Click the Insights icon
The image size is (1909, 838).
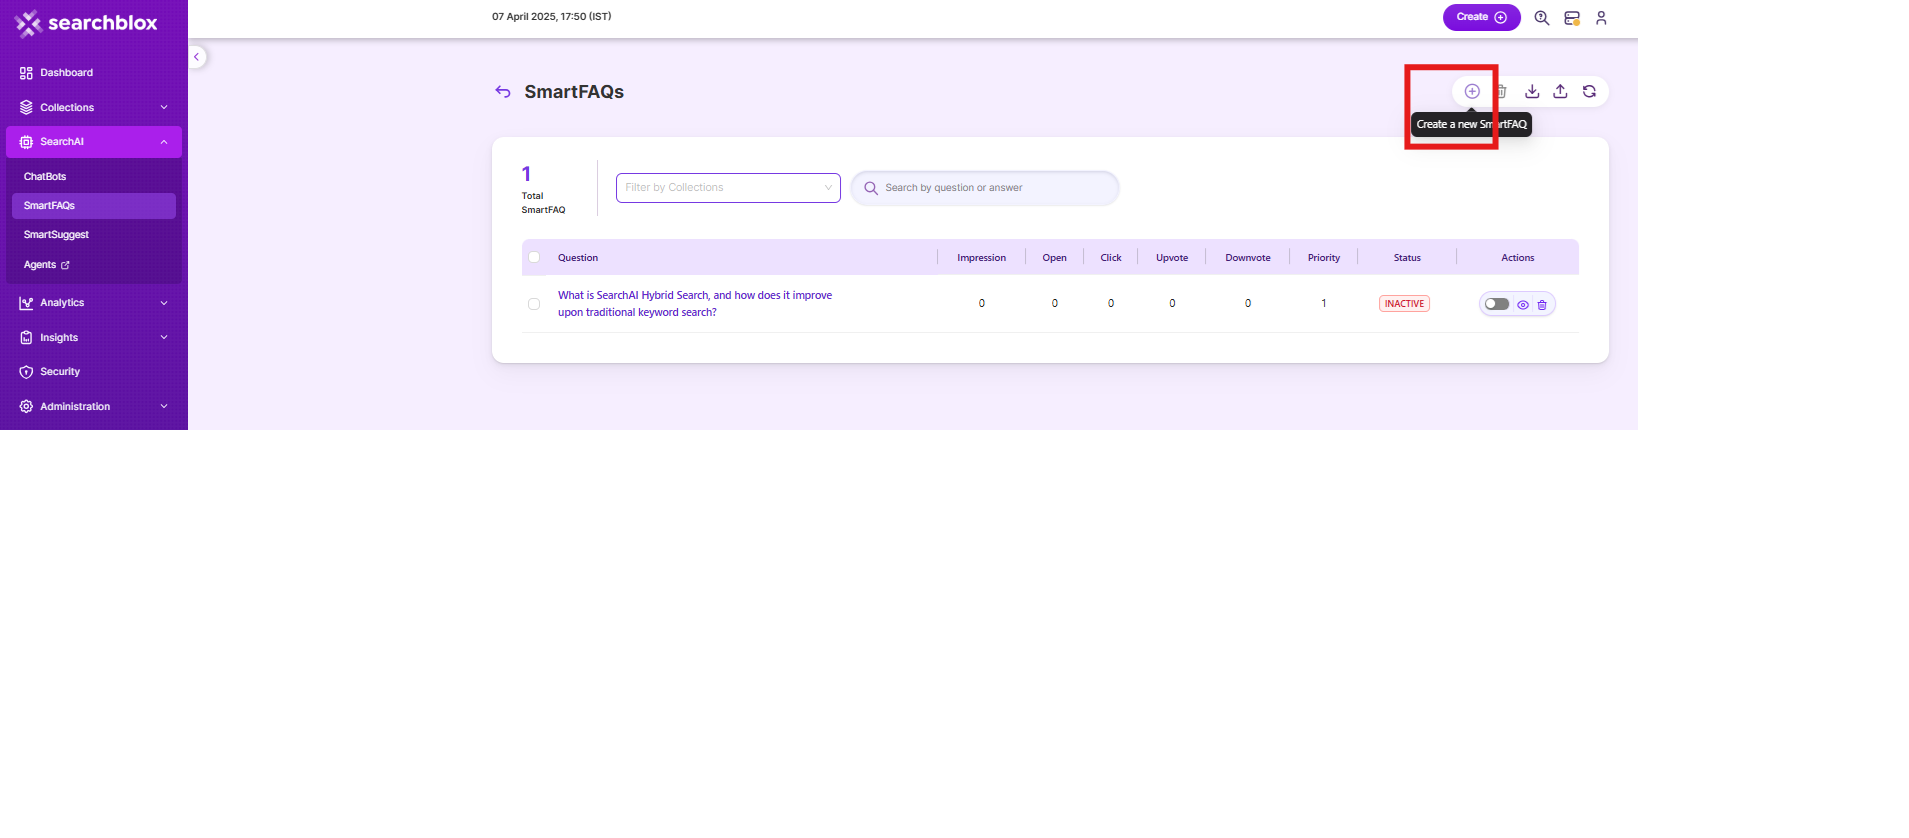[26, 338]
